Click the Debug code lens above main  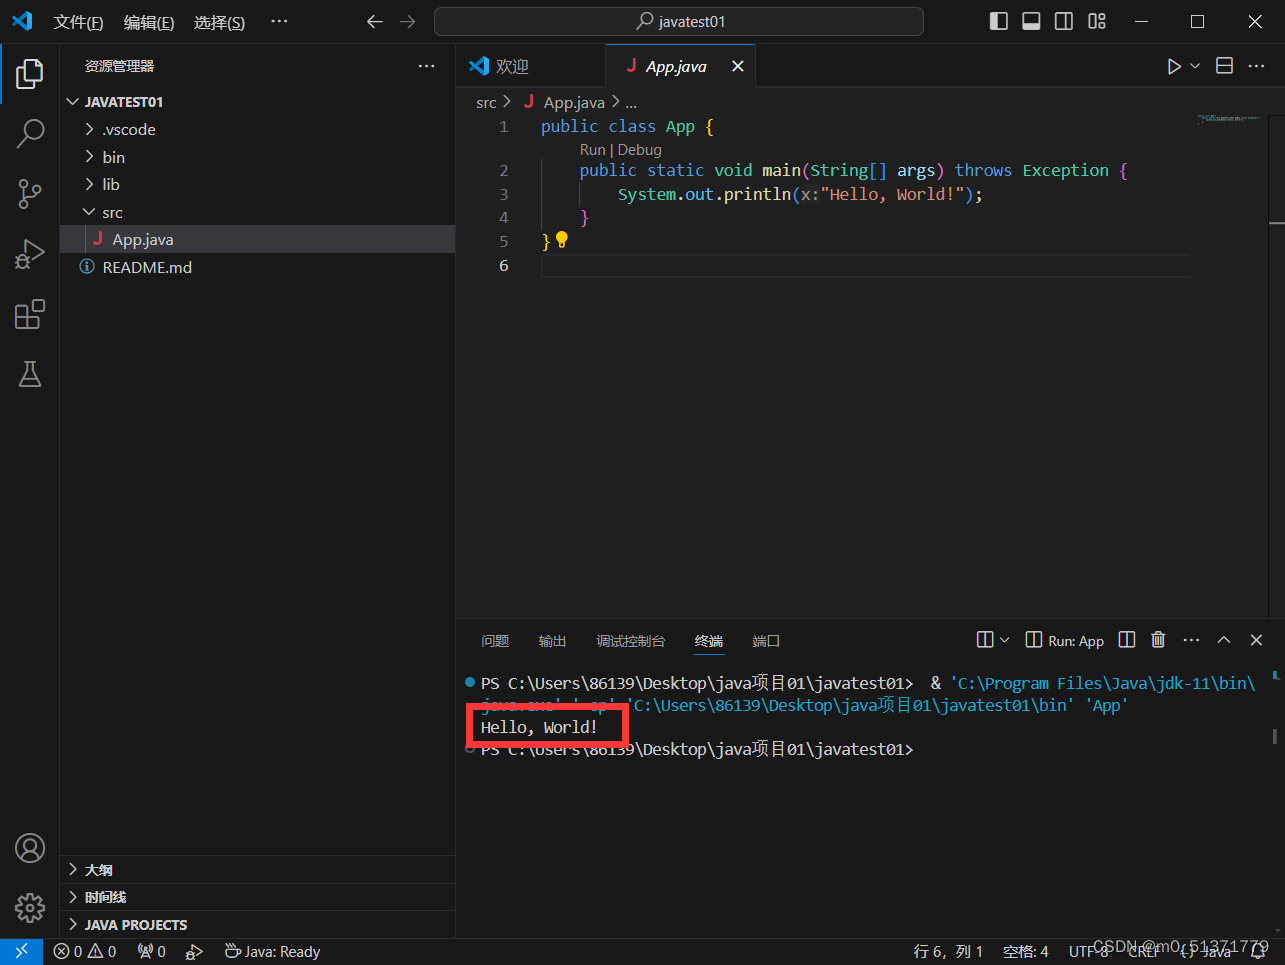[640, 150]
